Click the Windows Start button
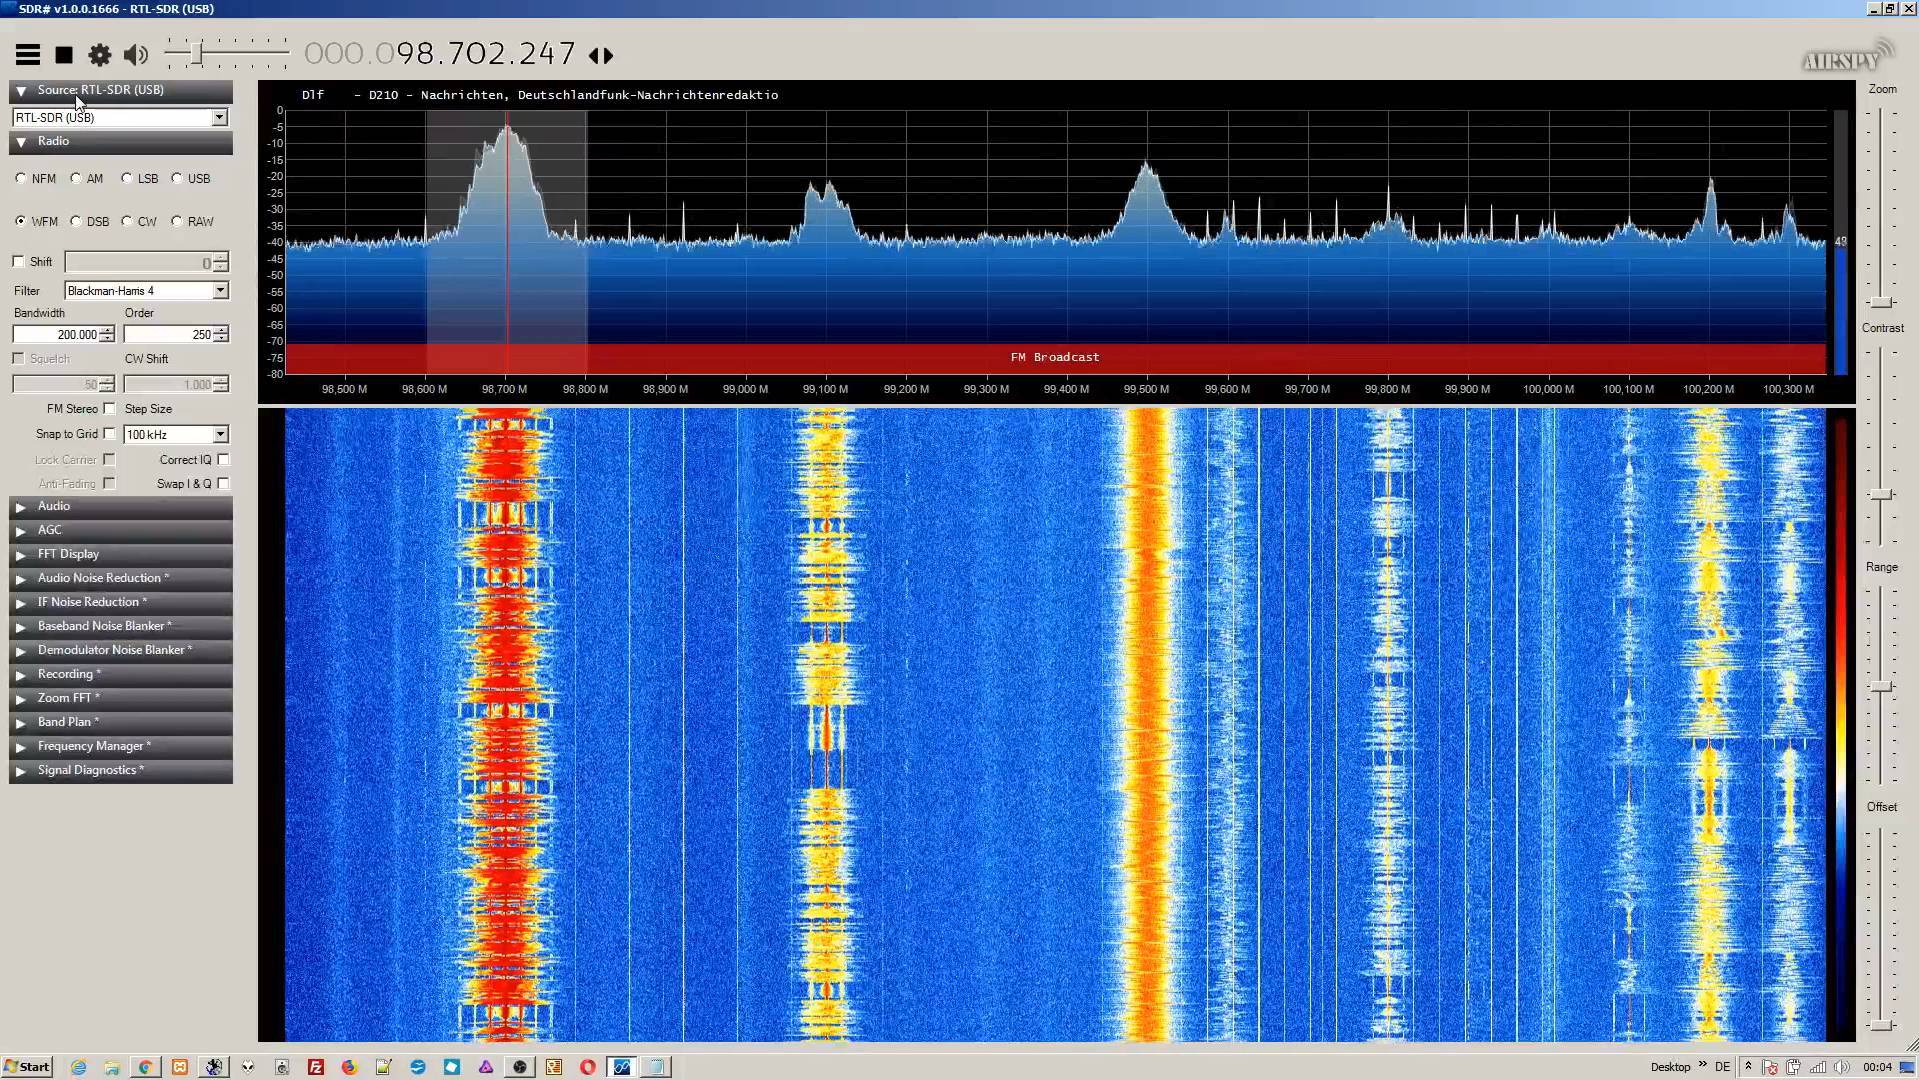Viewport: 1919px width, 1080px height. click(x=27, y=1067)
